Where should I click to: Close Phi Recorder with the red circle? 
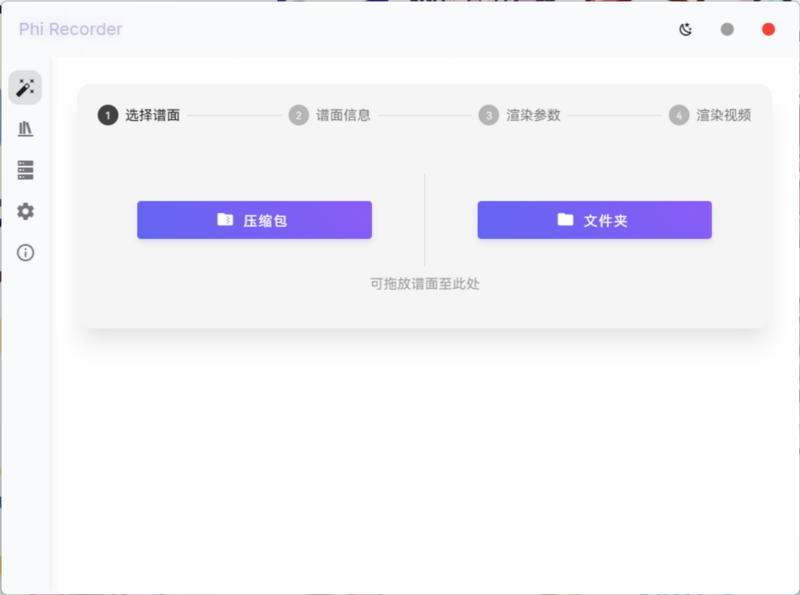point(768,29)
